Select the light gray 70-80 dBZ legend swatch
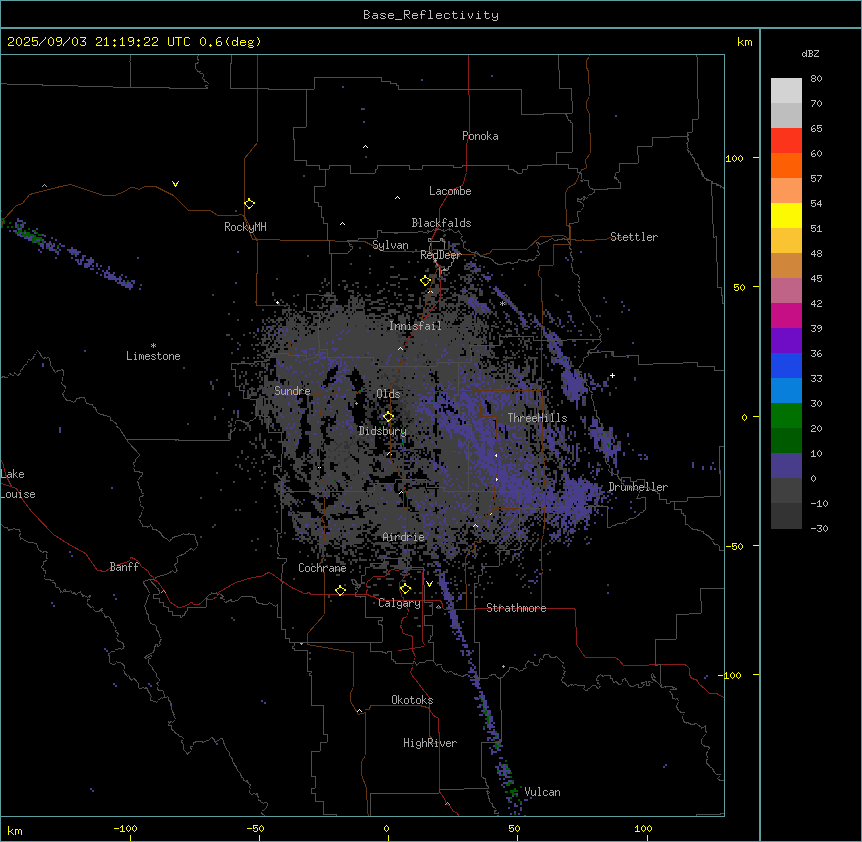 (786, 91)
